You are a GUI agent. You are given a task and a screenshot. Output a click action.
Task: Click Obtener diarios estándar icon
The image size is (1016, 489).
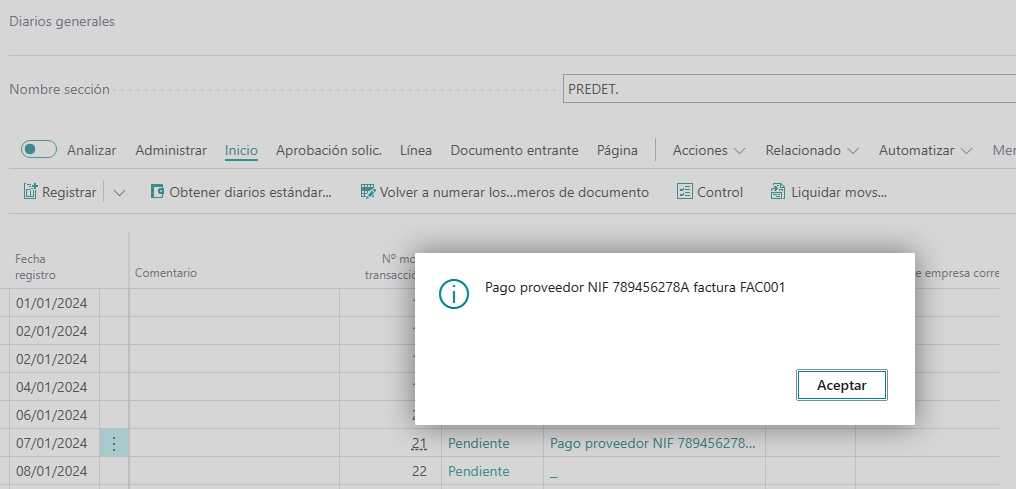click(x=157, y=192)
